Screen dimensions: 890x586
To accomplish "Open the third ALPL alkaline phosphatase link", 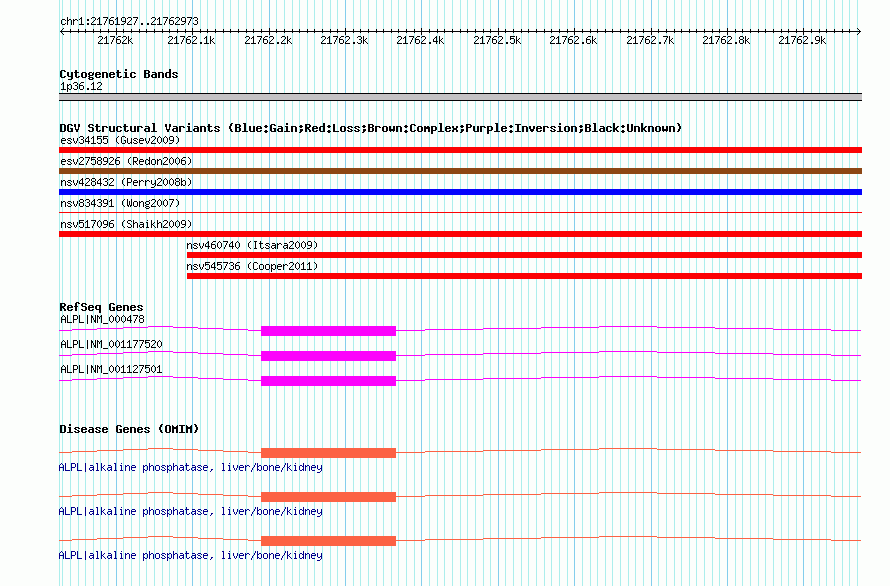I will click(x=191, y=555).
